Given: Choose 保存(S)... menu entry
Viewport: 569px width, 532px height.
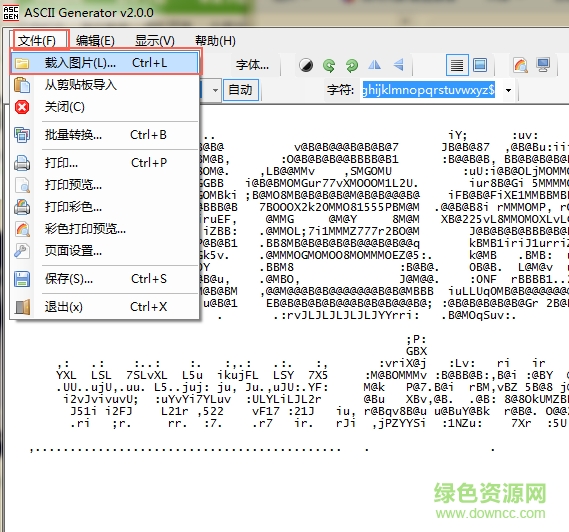Looking at the screenshot, I should pyautogui.click(x=105, y=279).
